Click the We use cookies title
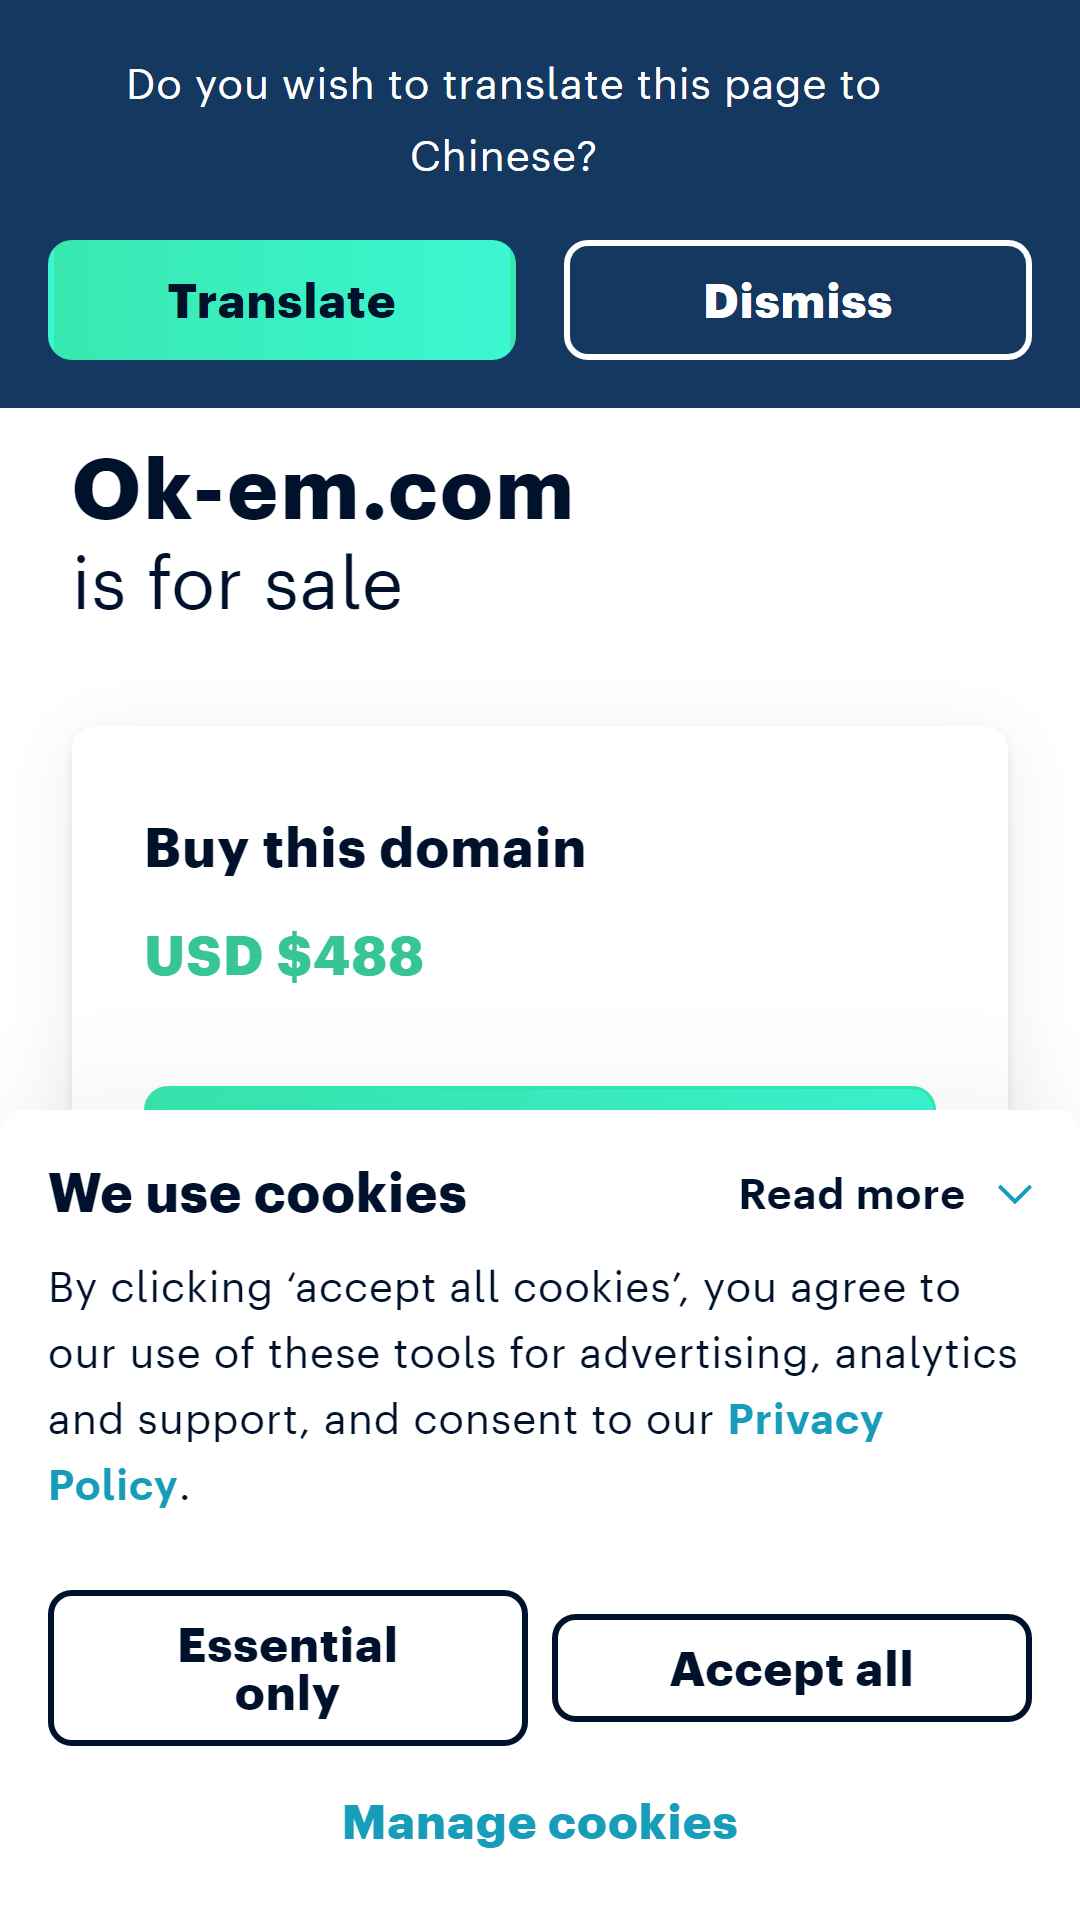 pyautogui.click(x=257, y=1193)
